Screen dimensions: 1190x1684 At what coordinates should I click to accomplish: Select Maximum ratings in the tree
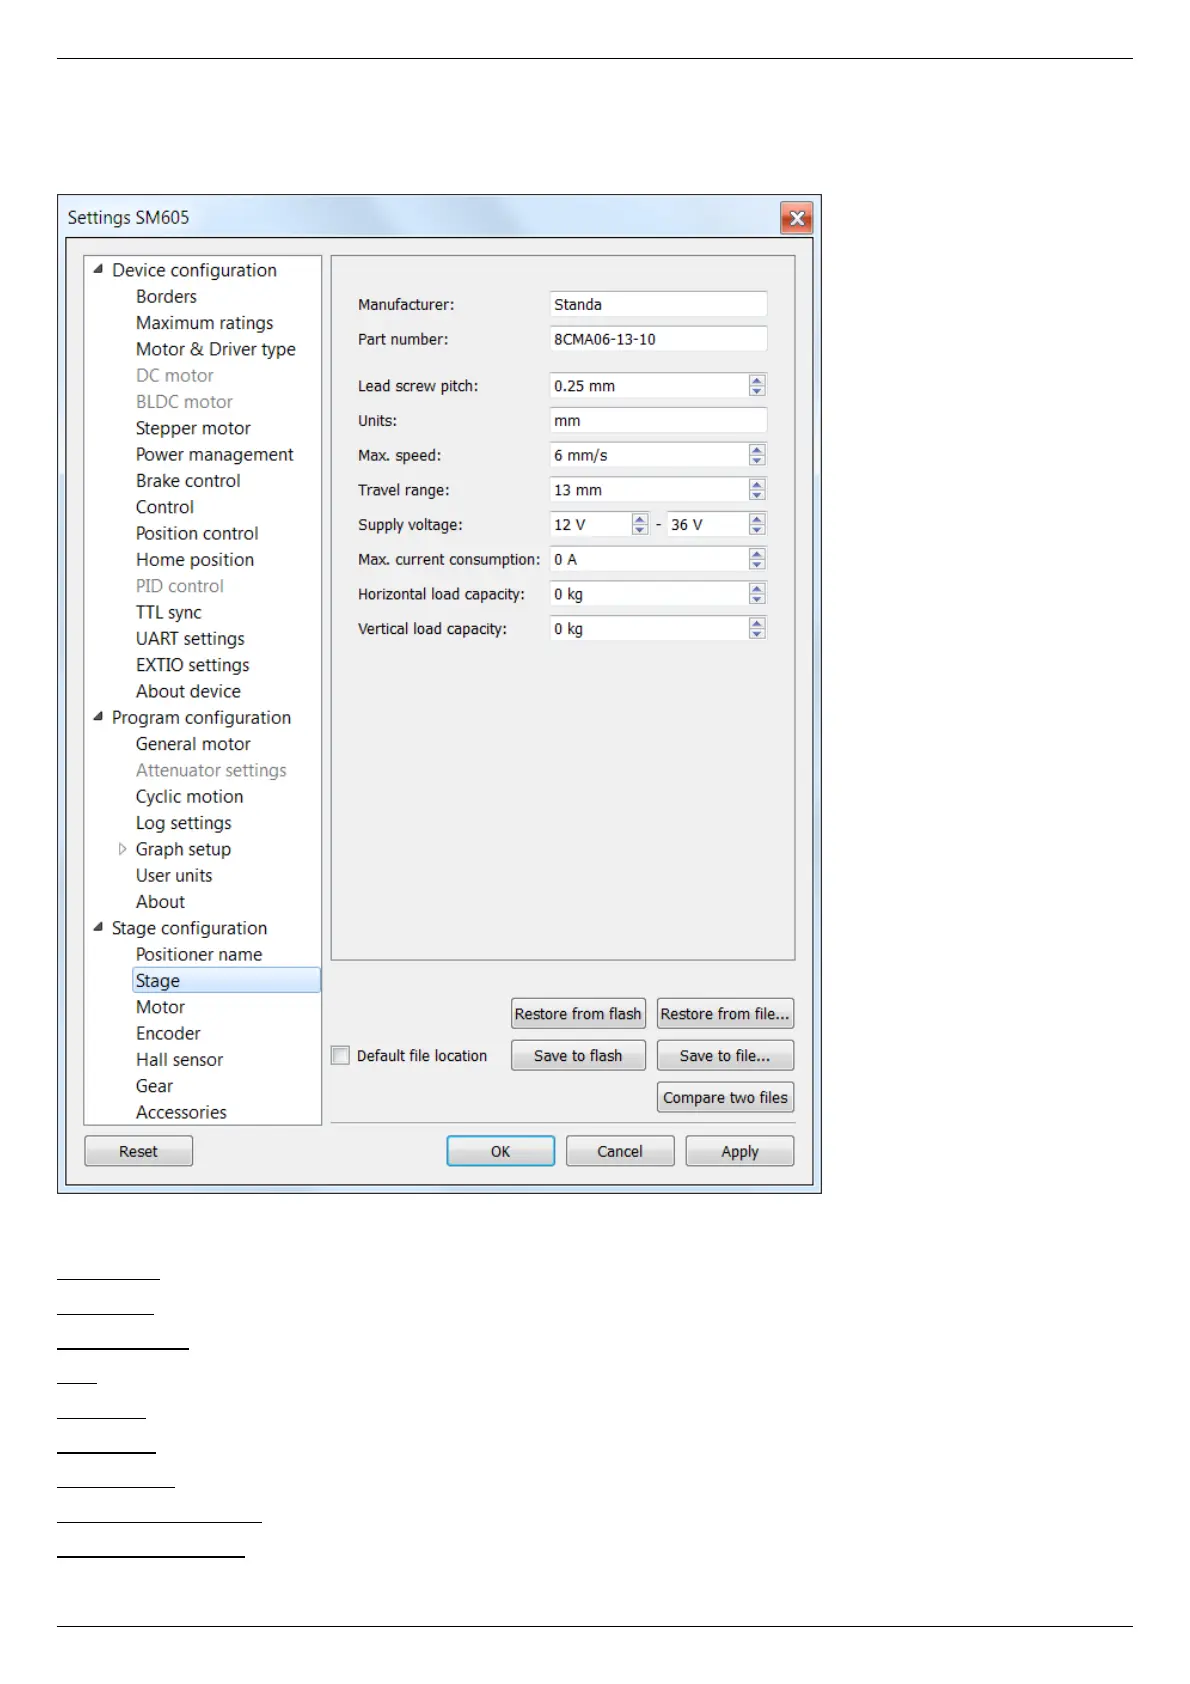coord(204,323)
